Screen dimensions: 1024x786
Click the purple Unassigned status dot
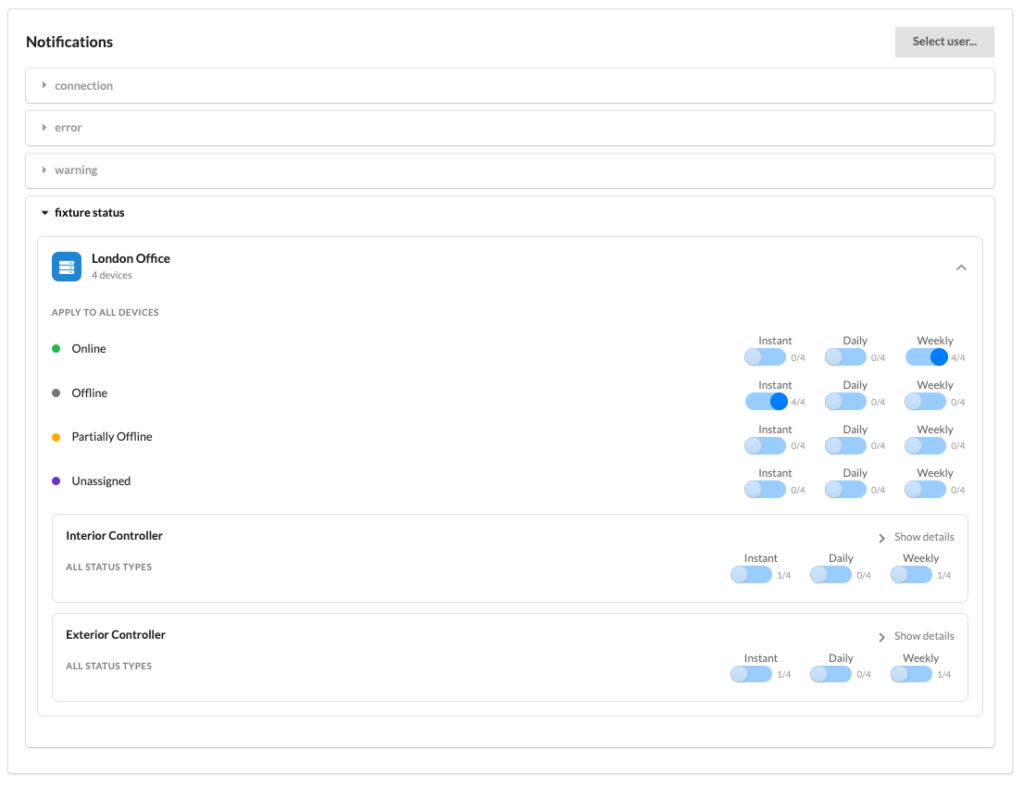(x=56, y=481)
